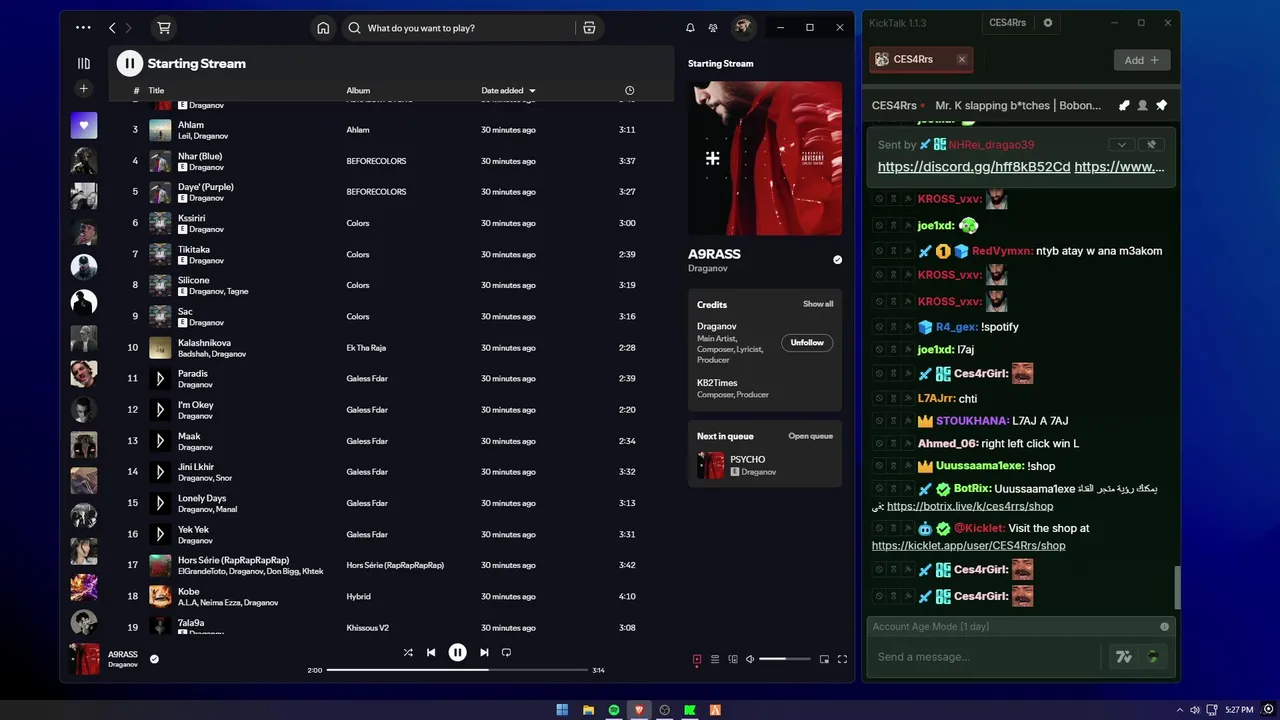
Task: Mute the Spotify volume
Action: tap(750, 659)
